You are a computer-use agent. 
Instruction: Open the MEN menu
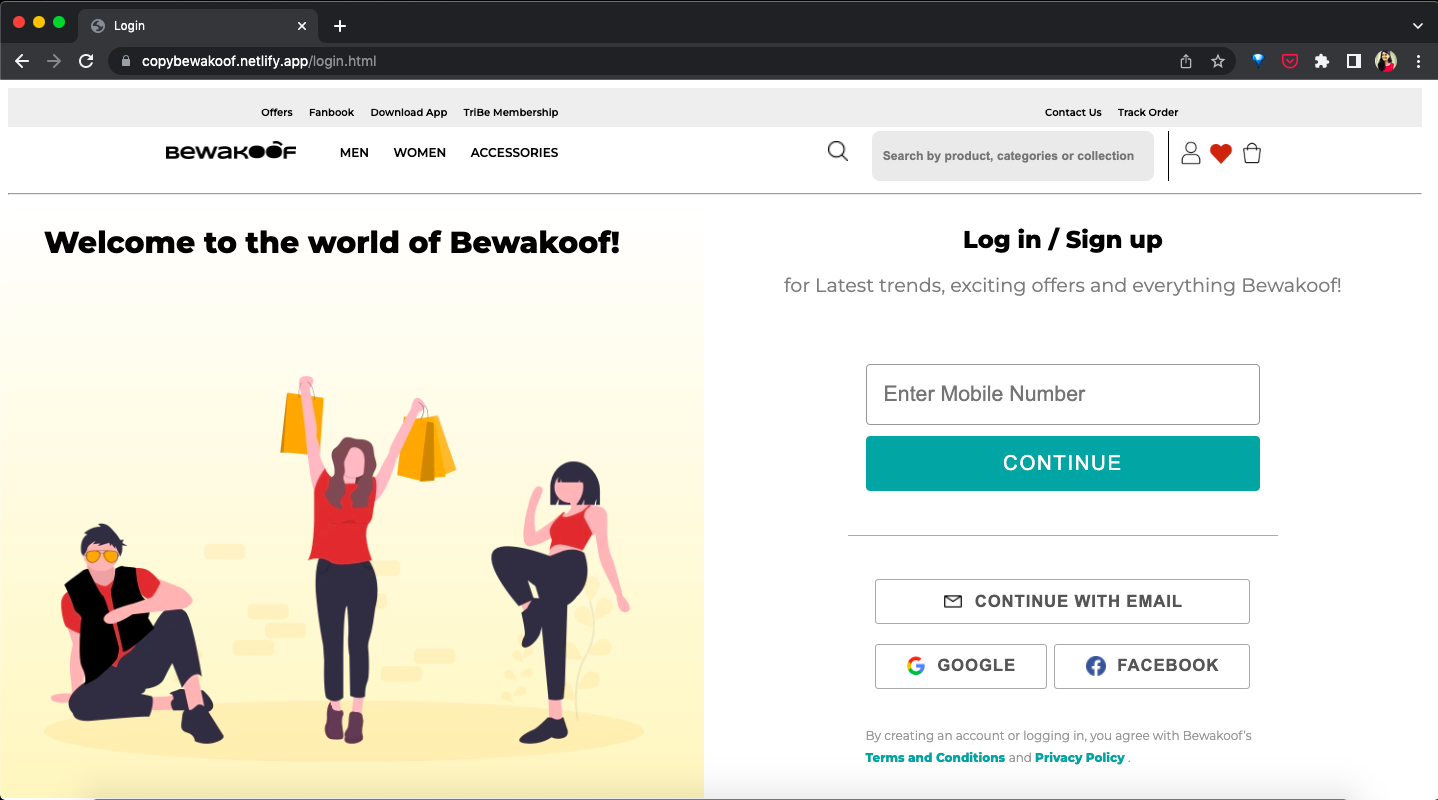click(354, 153)
